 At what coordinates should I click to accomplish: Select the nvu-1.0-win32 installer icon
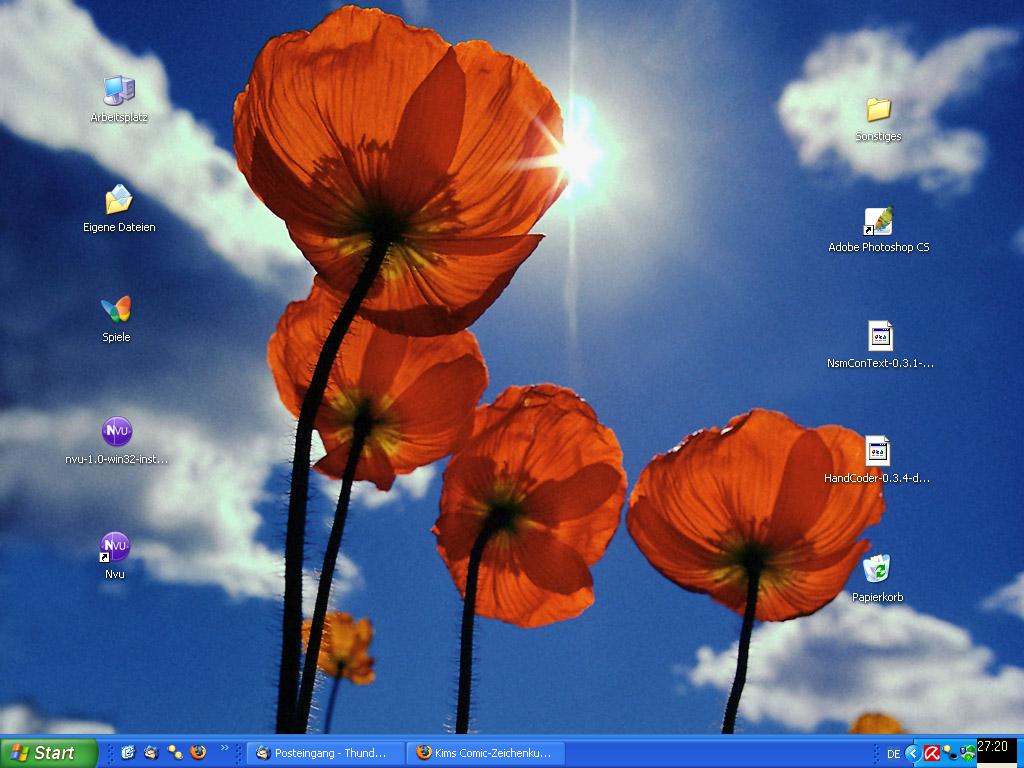(x=117, y=433)
